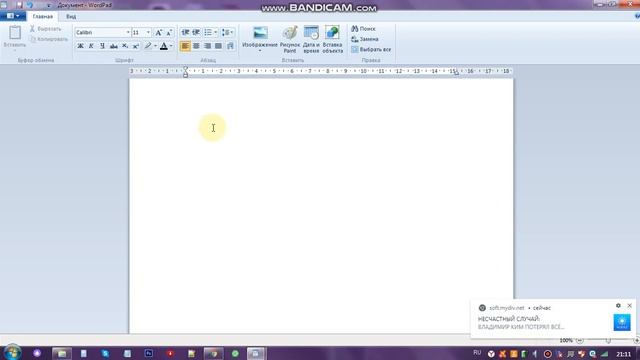
Task: Click Cut (Вырезать) in the clipboard group
Action: (45, 29)
